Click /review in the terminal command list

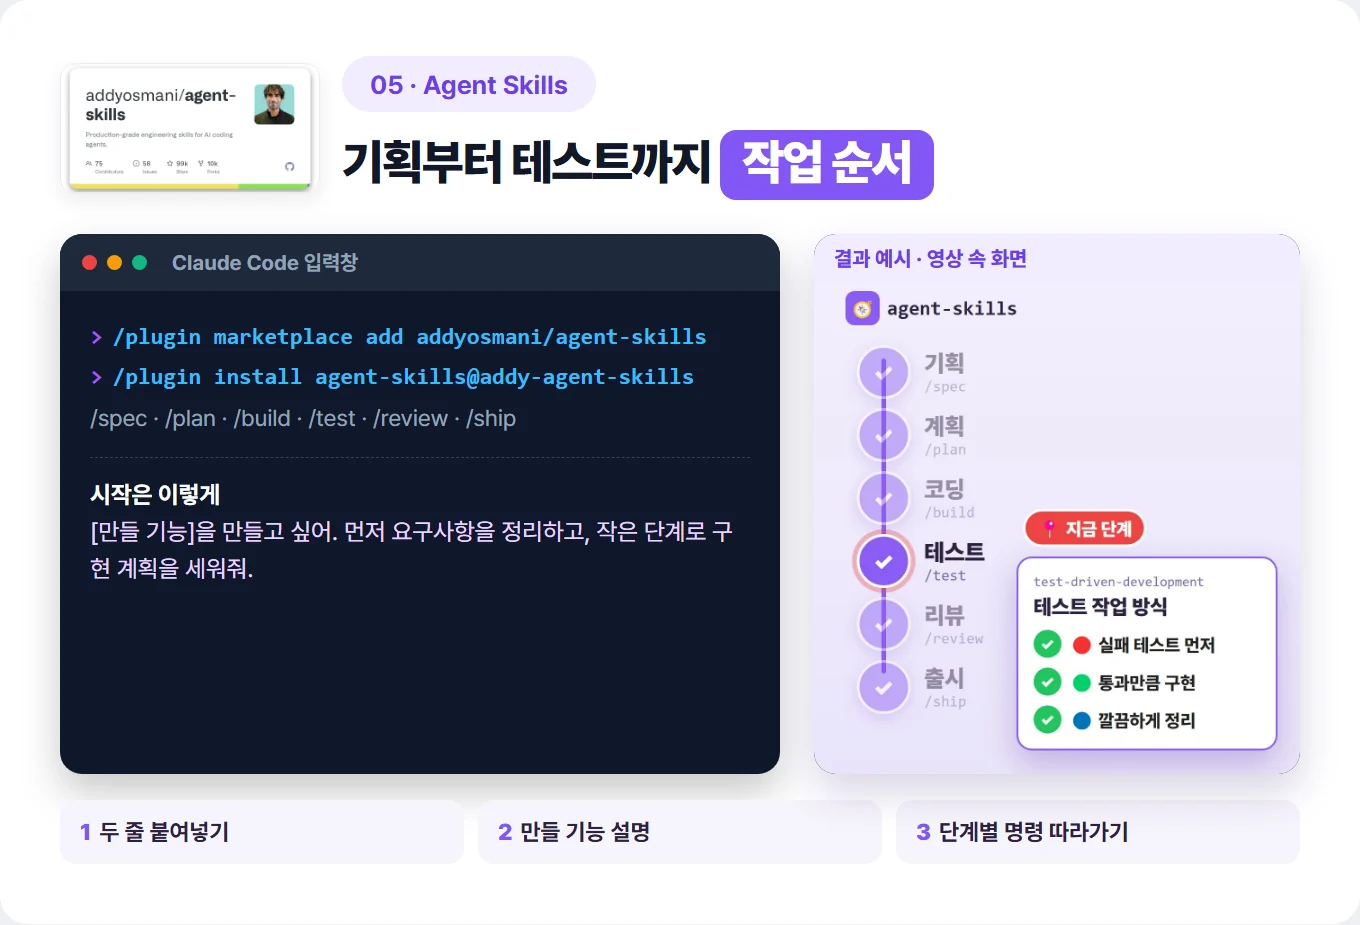click(x=411, y=419)
